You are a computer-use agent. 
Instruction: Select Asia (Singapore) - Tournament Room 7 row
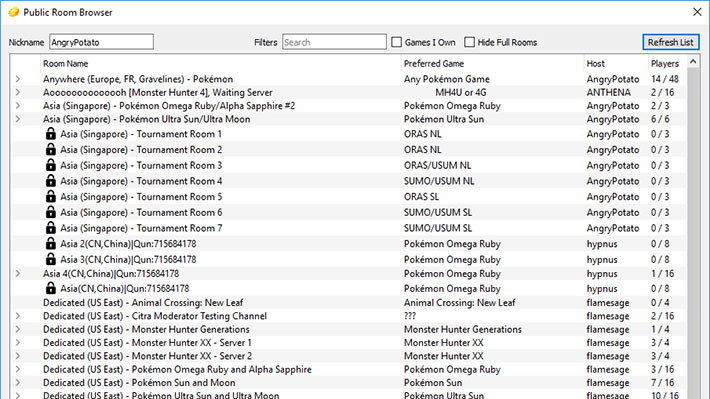point(348,228)
